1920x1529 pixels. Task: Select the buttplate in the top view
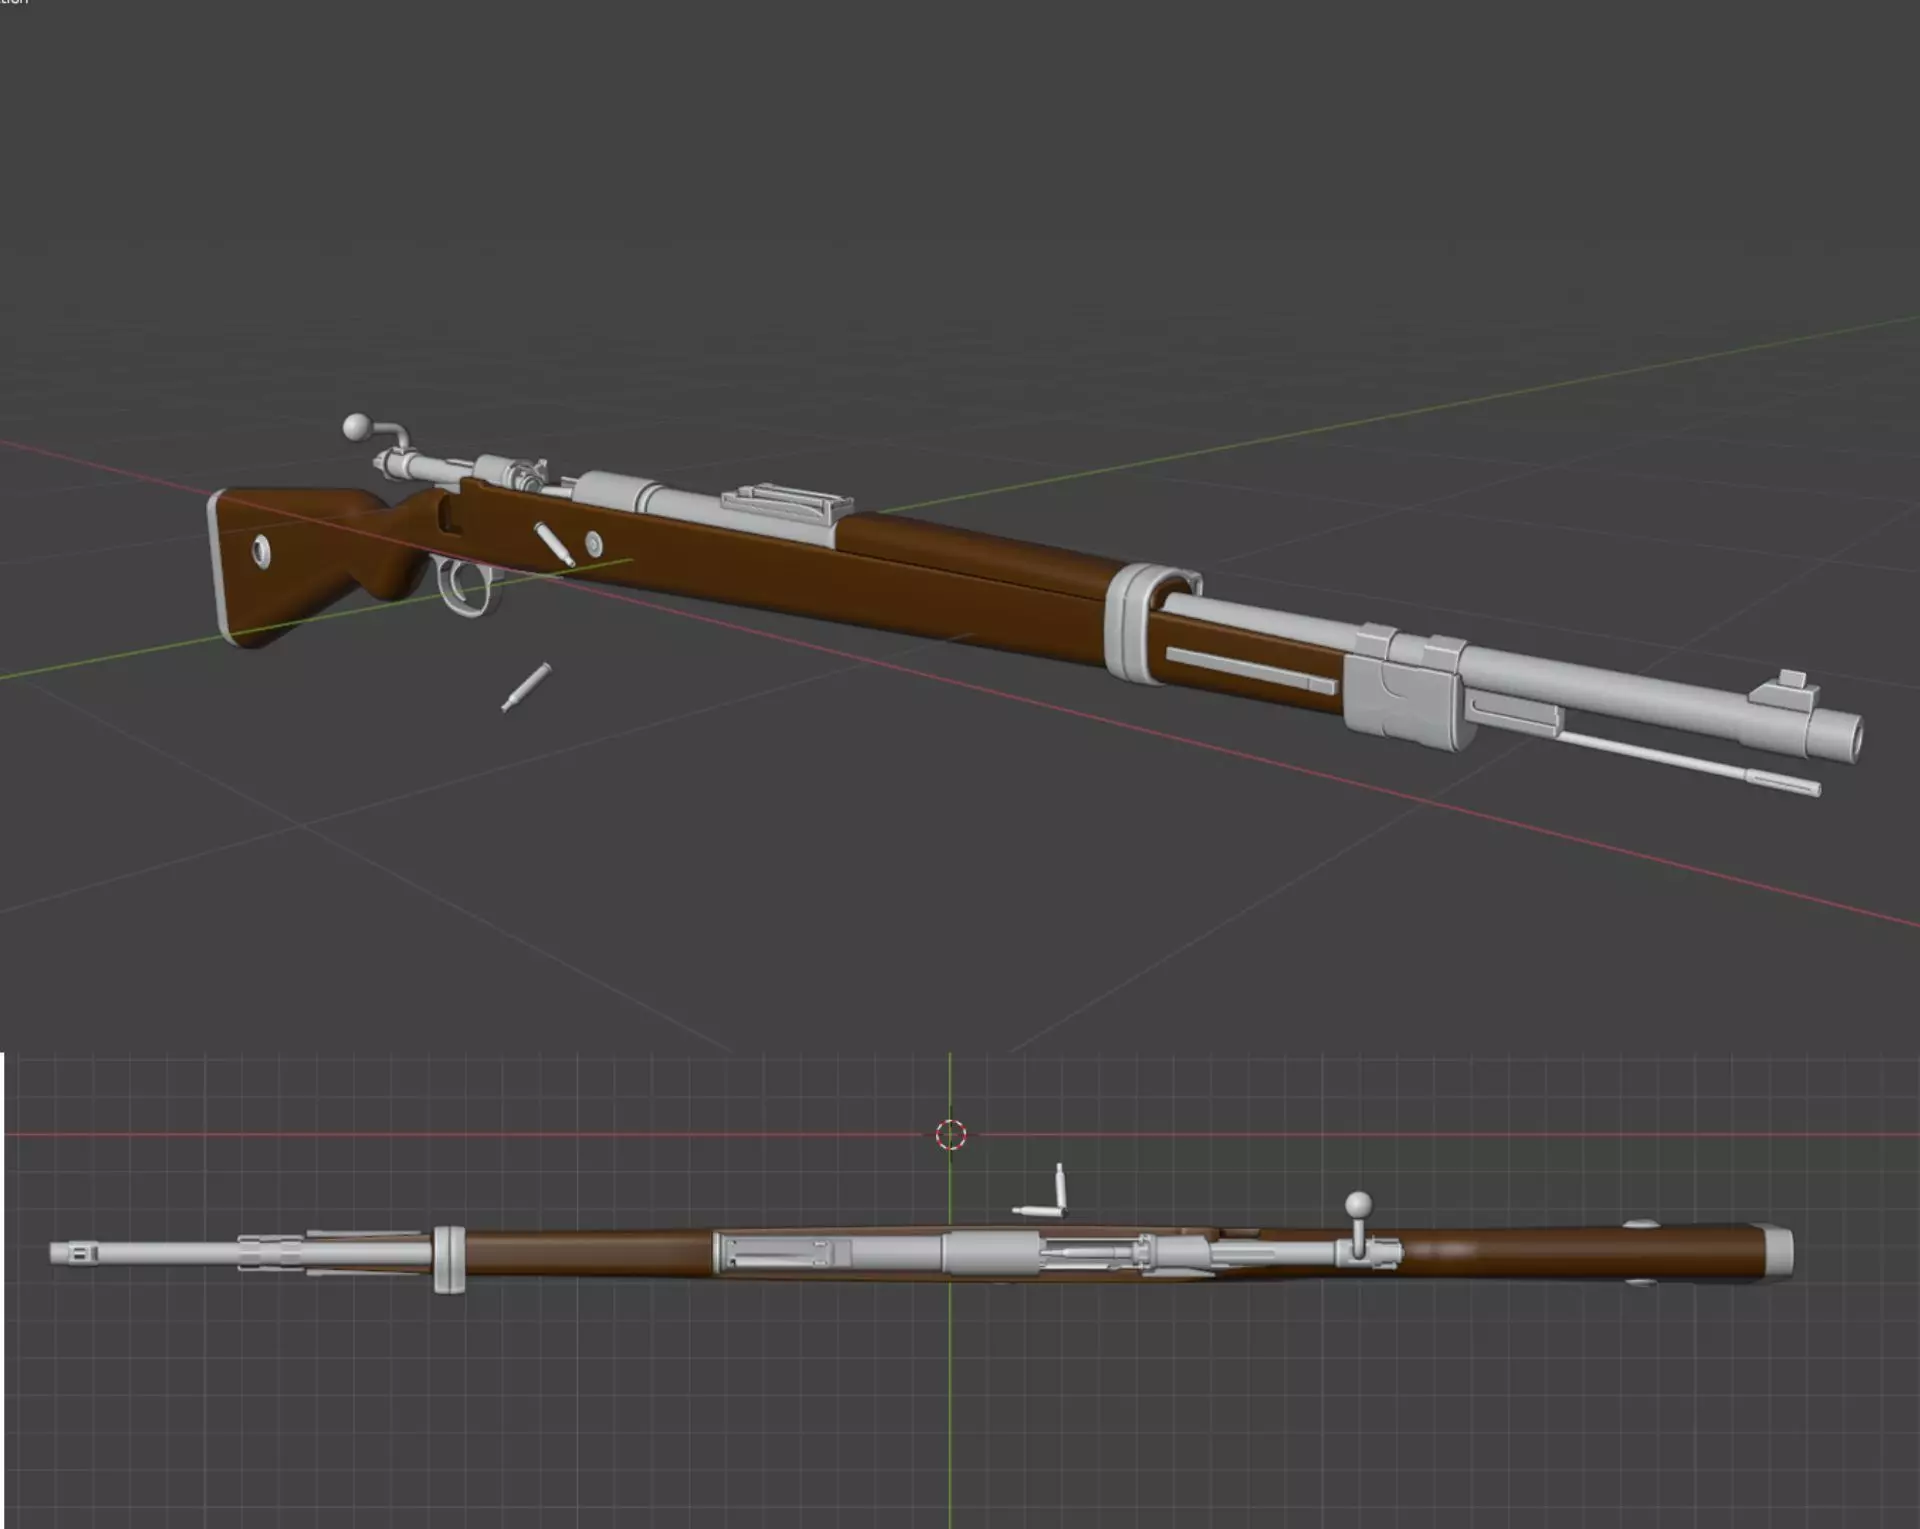1778,1250
